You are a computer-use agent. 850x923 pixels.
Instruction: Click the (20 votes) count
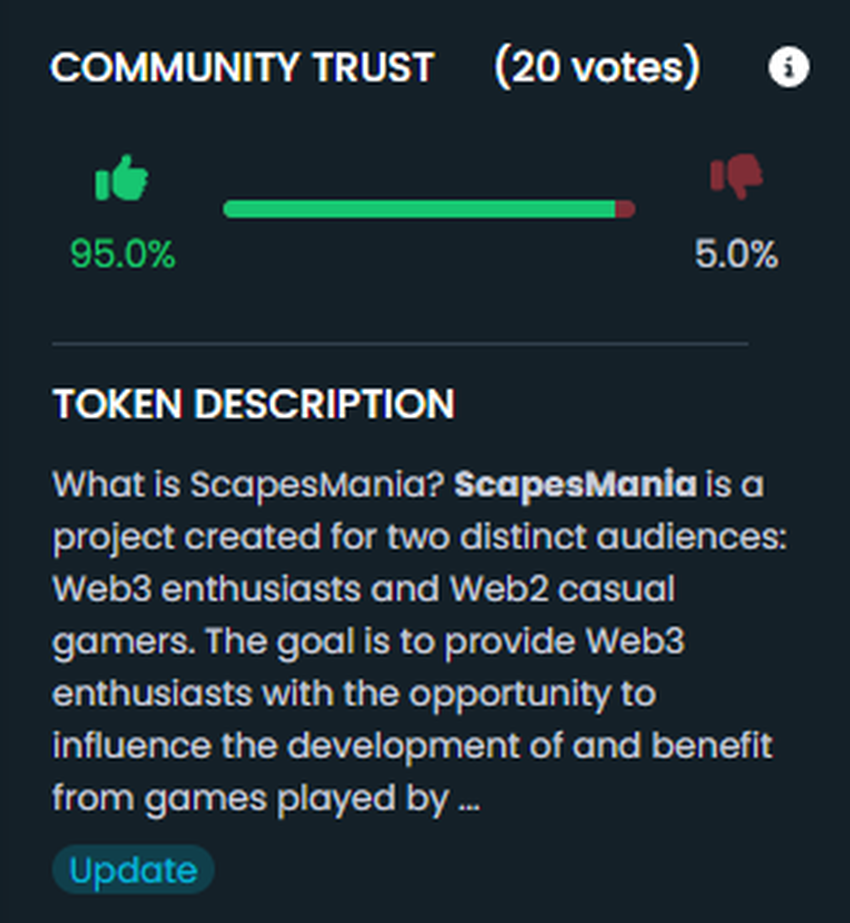(597, 68)
